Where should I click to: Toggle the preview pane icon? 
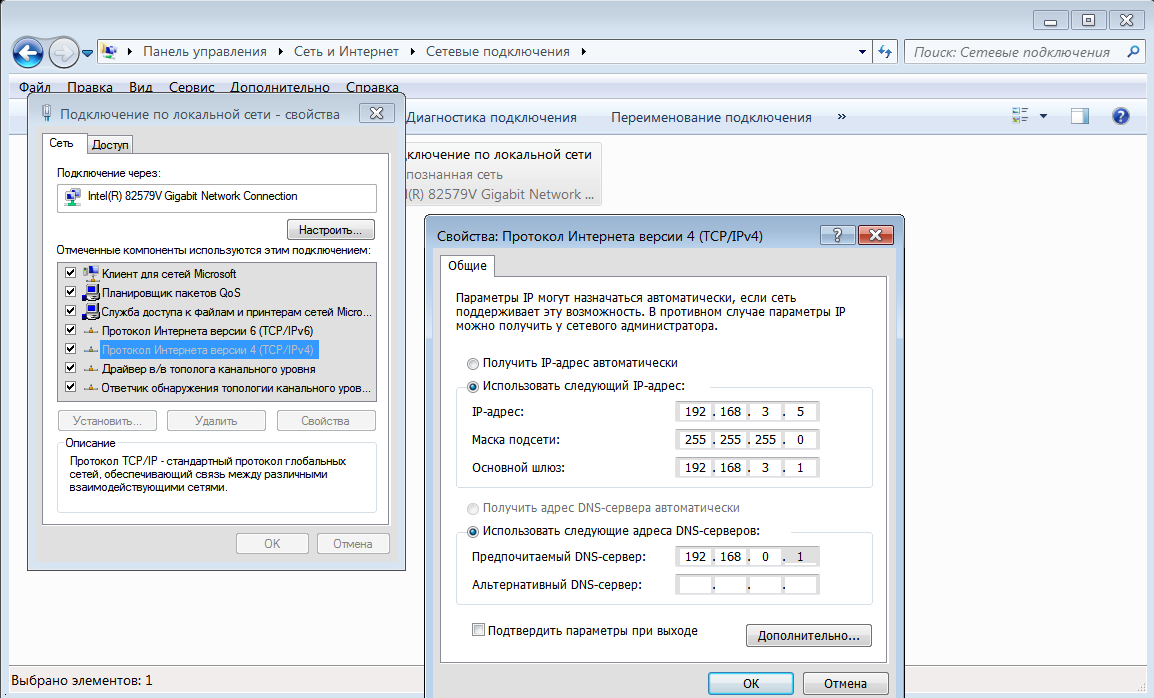pyautogui.click(x=1079, y=117)
